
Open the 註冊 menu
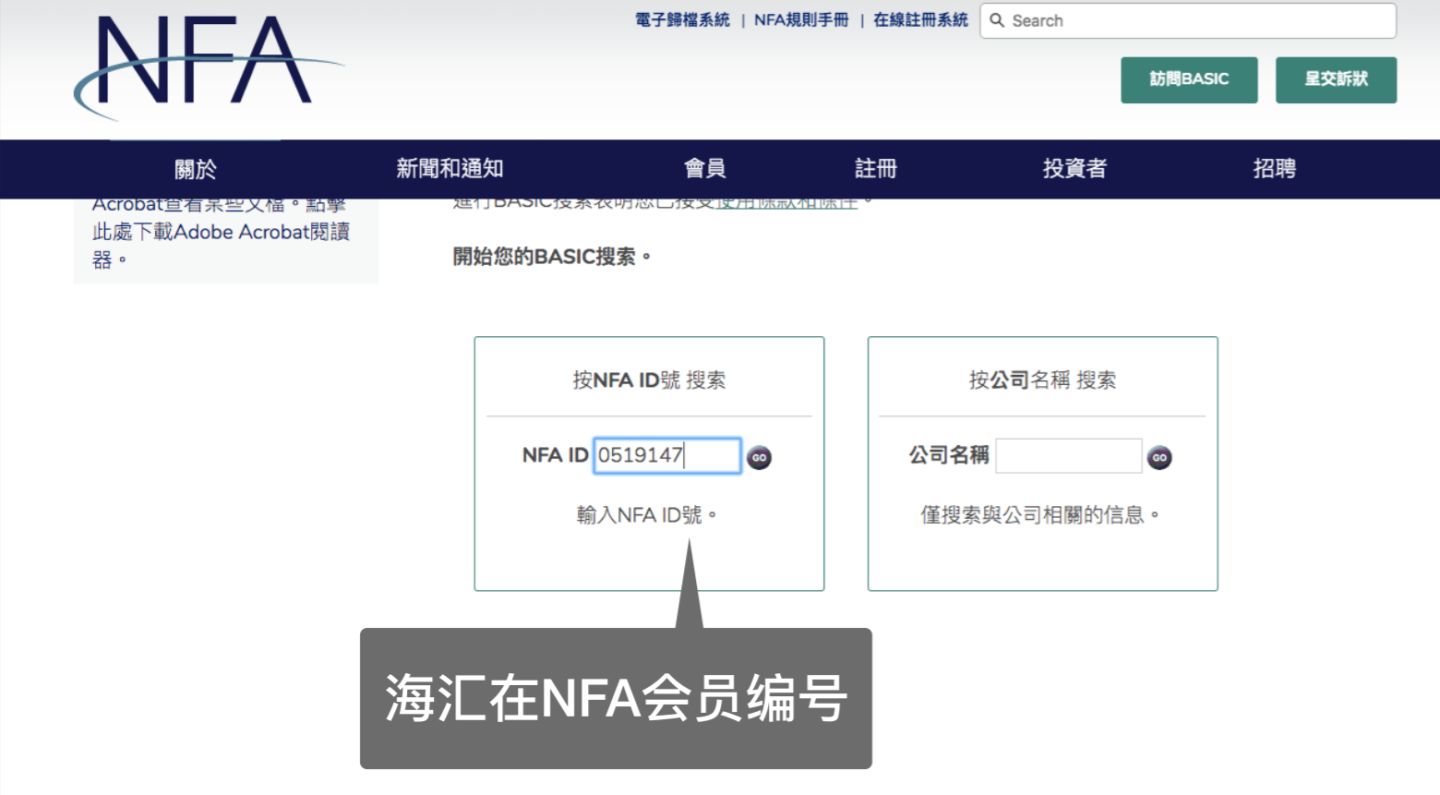(876, 169)
